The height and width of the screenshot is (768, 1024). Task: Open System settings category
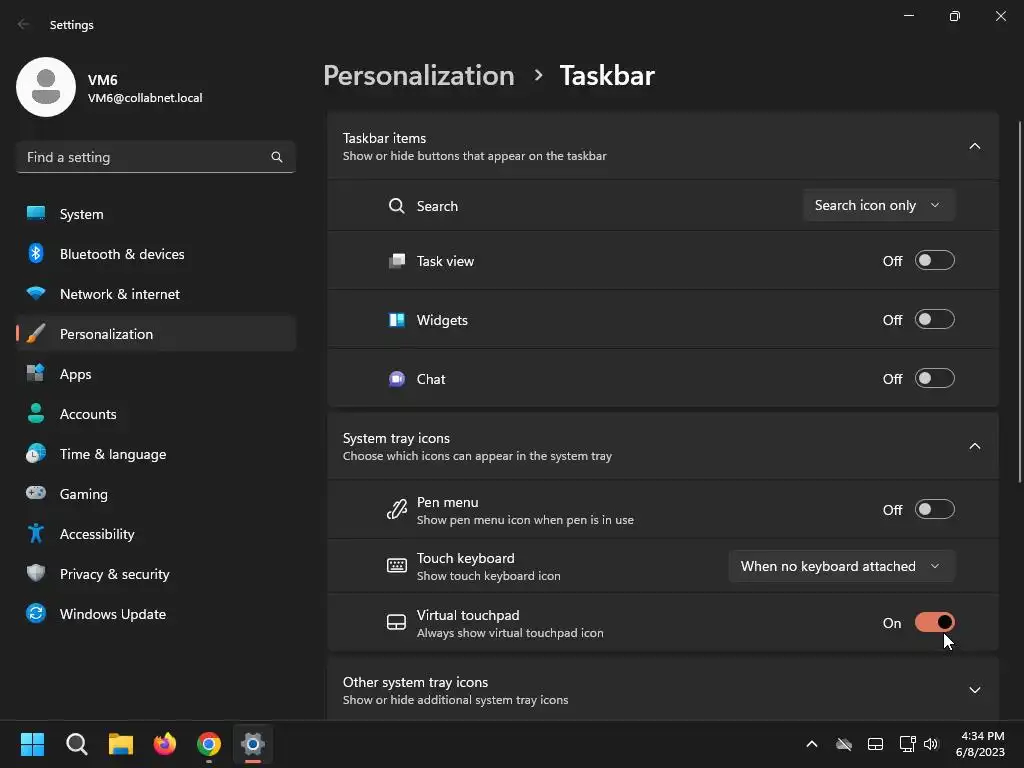(156, 214)
